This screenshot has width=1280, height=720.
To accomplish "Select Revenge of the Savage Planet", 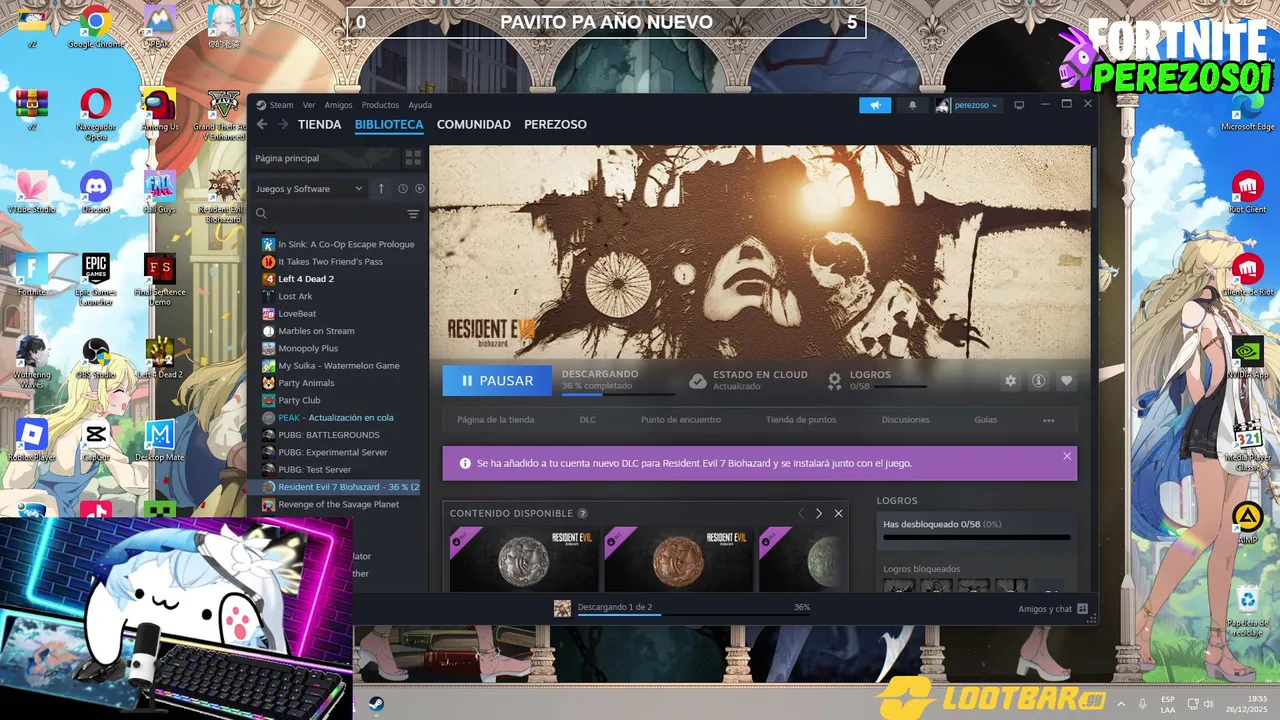I will click(338, 504).
